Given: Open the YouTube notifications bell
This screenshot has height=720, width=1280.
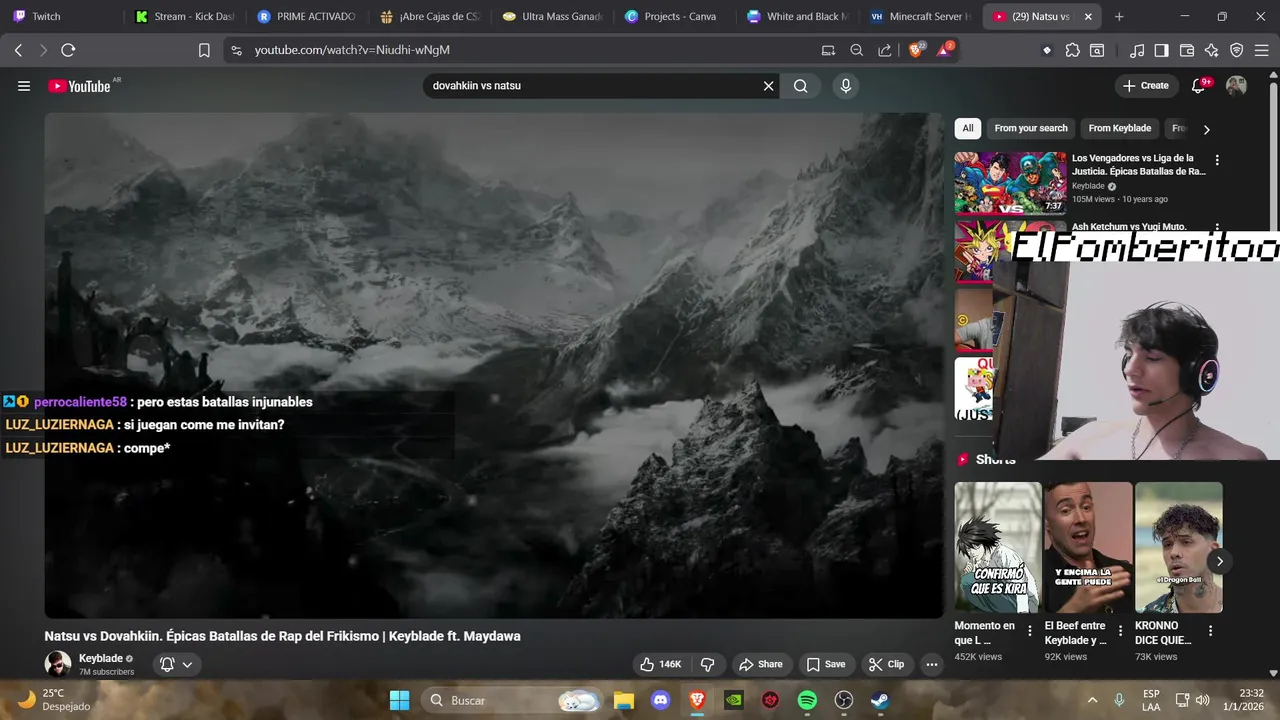Looking at the screenshot, I should coord(1198,86).
